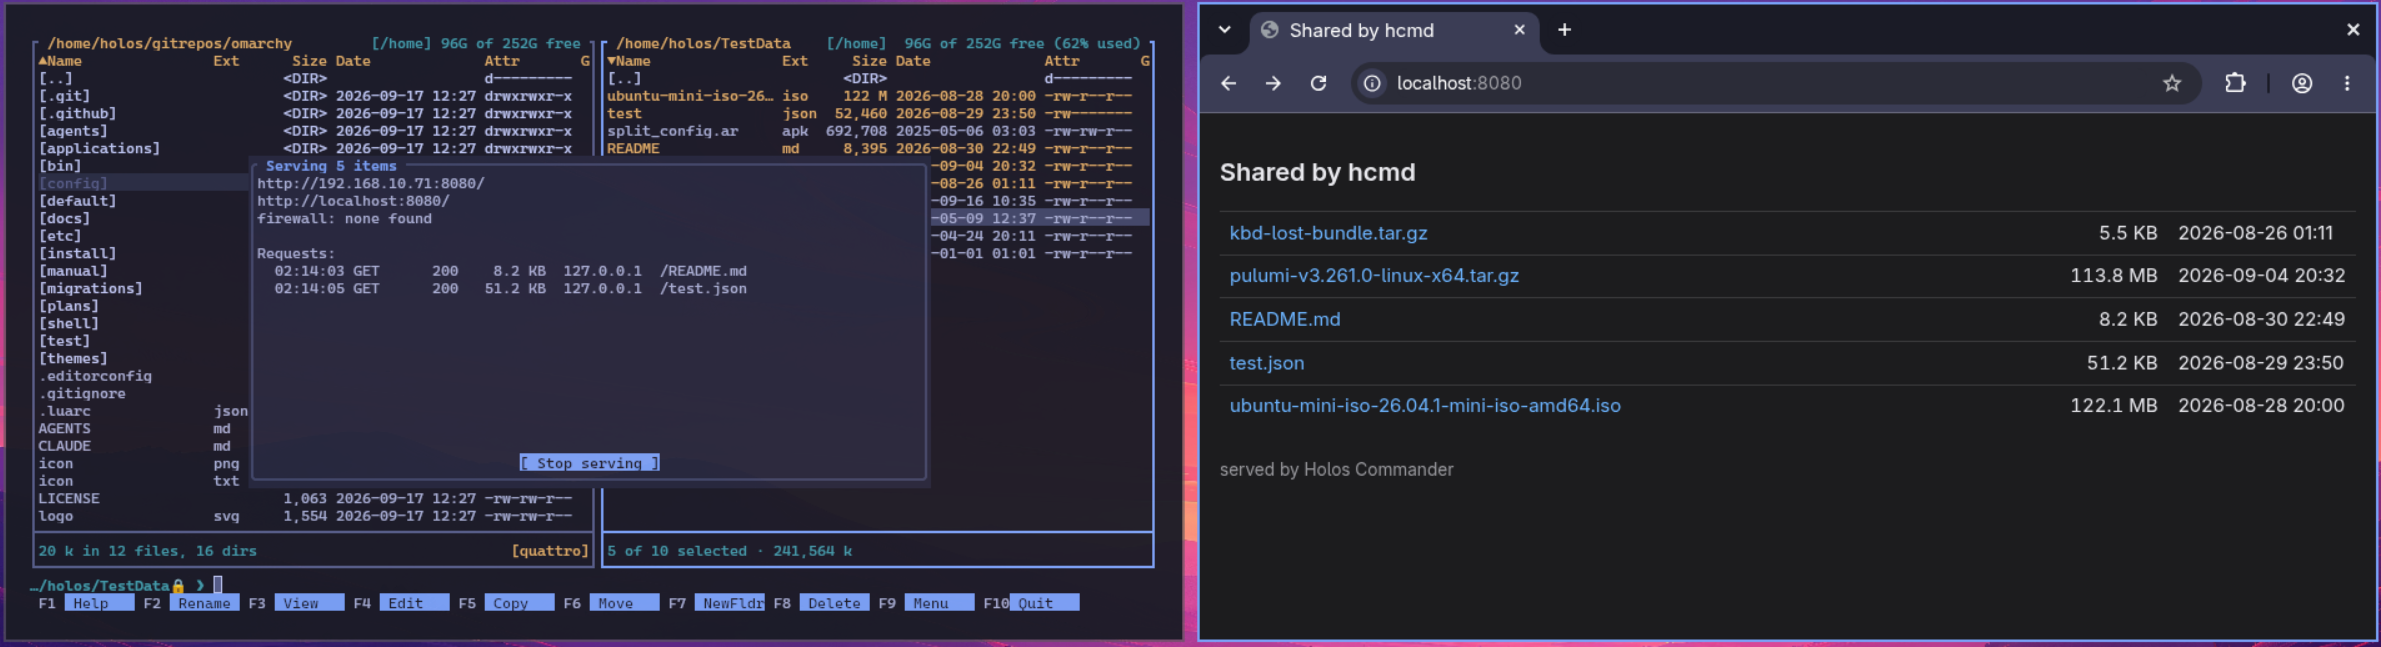Close the Shared by hcmd tab

point(1519,30)
